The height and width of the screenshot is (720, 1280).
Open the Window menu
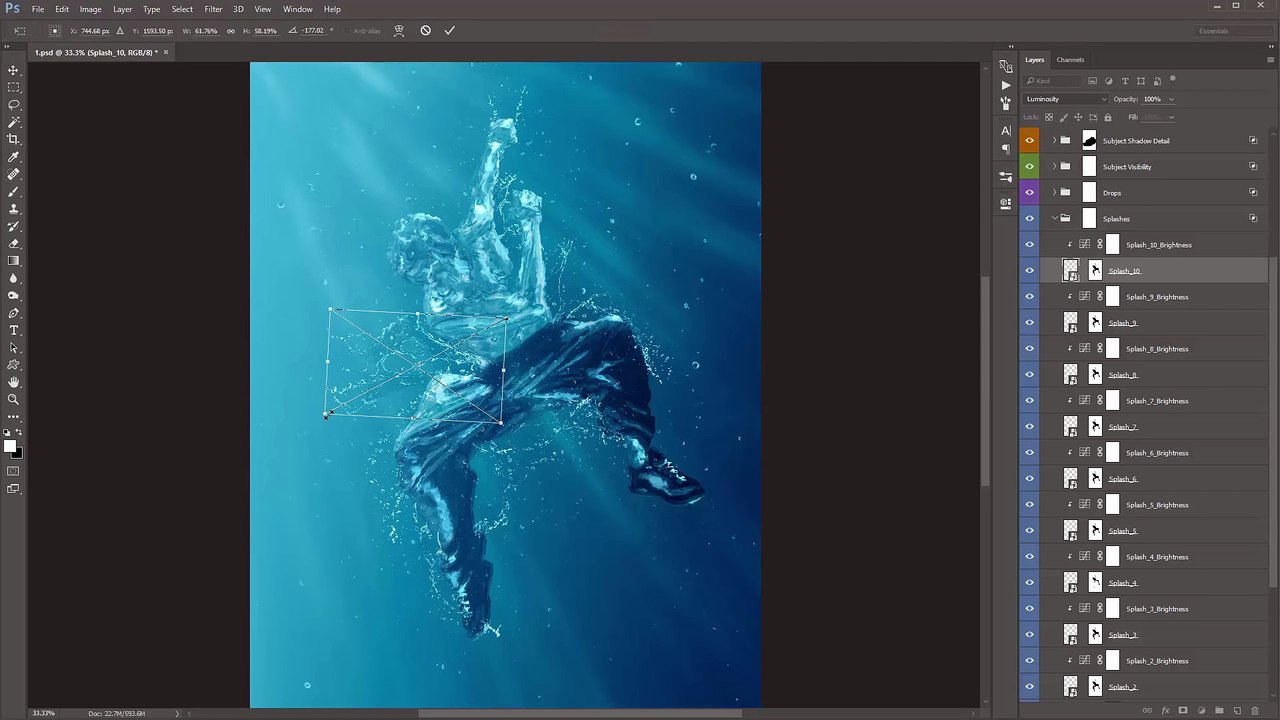(x=297, y=9)
